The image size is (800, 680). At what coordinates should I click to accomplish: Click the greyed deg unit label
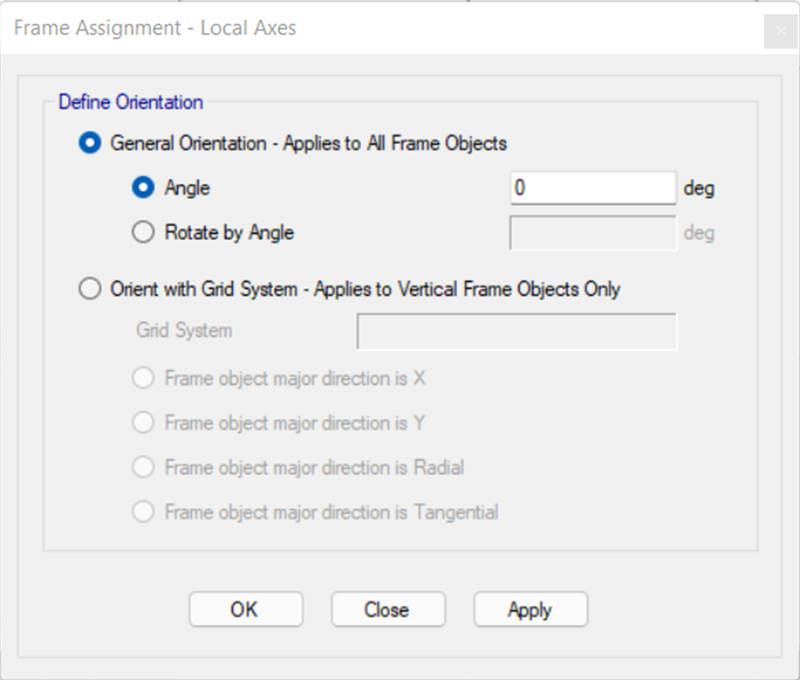(x=699, y=233)
